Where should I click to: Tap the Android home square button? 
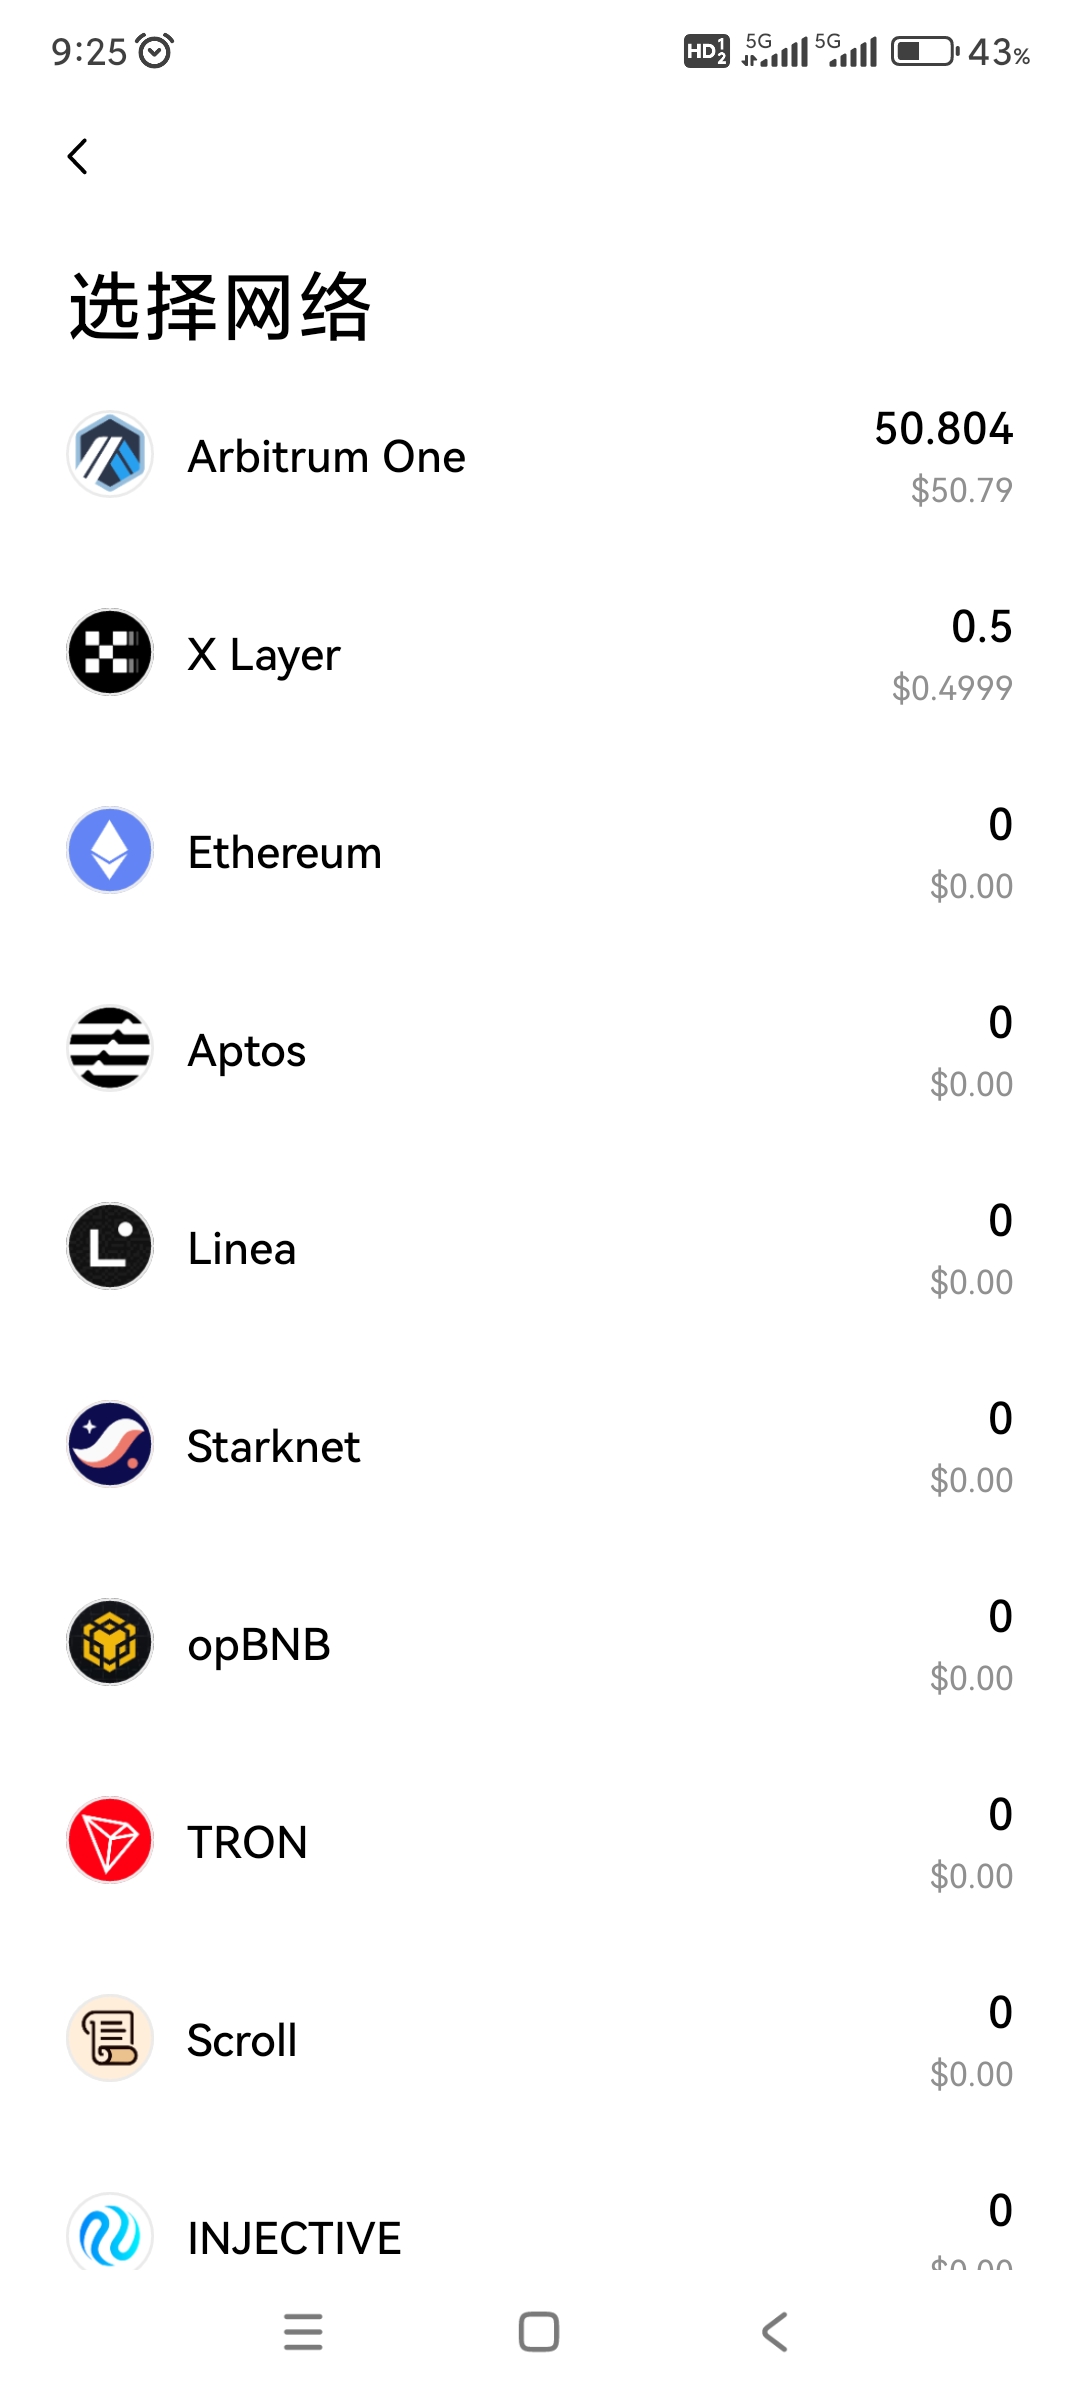coord(539,2332)
